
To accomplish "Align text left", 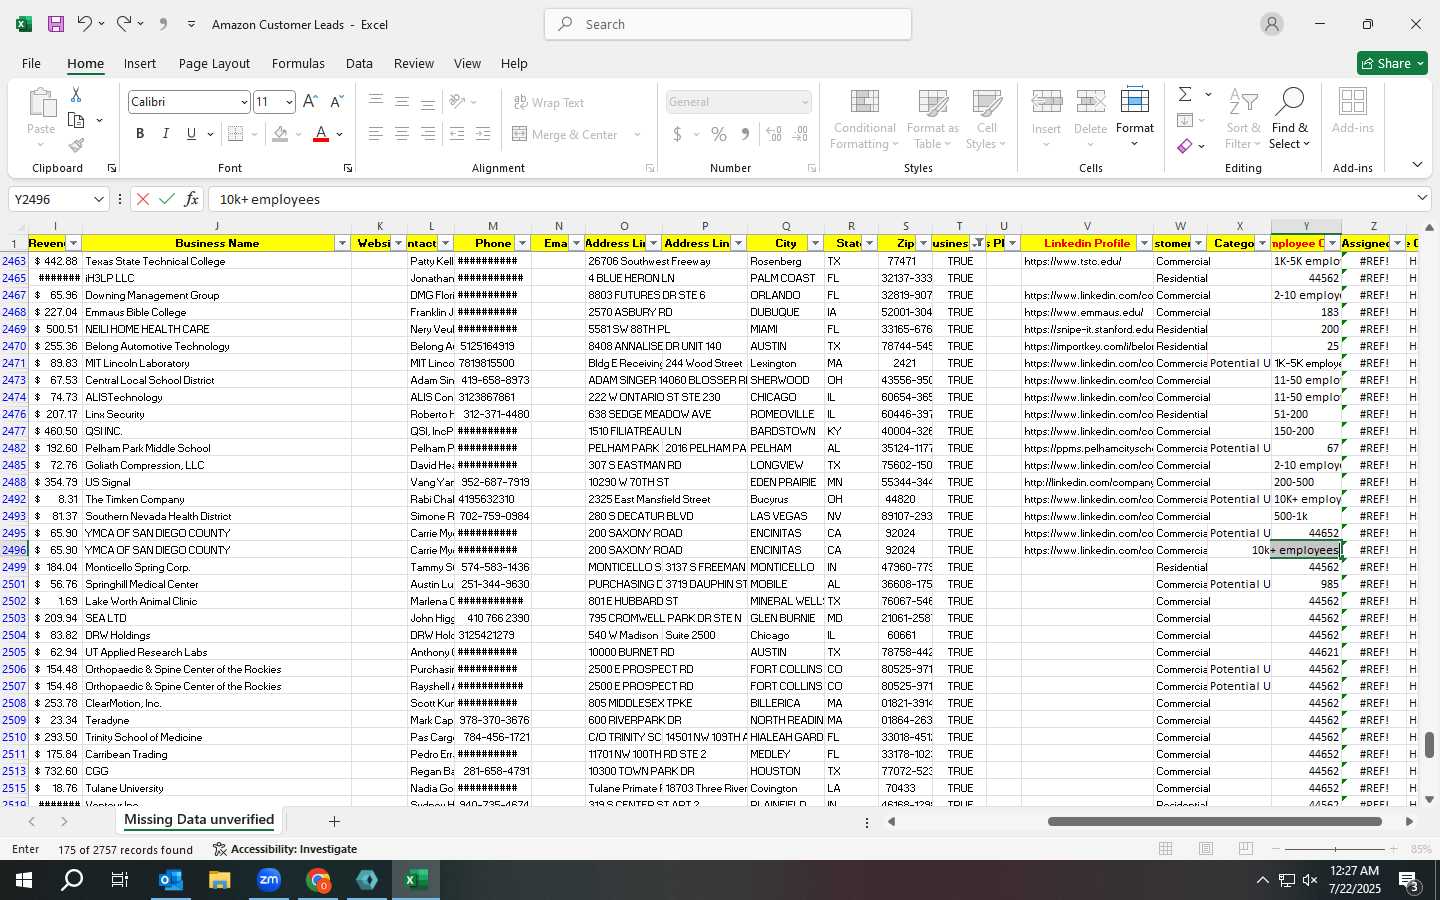I will tap(375, 134).
